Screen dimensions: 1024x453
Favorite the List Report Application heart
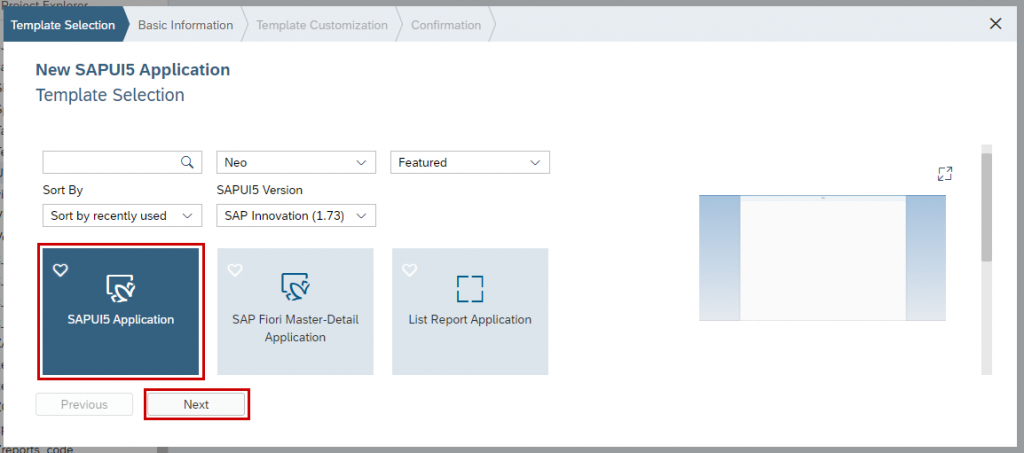tap(409, 270)
